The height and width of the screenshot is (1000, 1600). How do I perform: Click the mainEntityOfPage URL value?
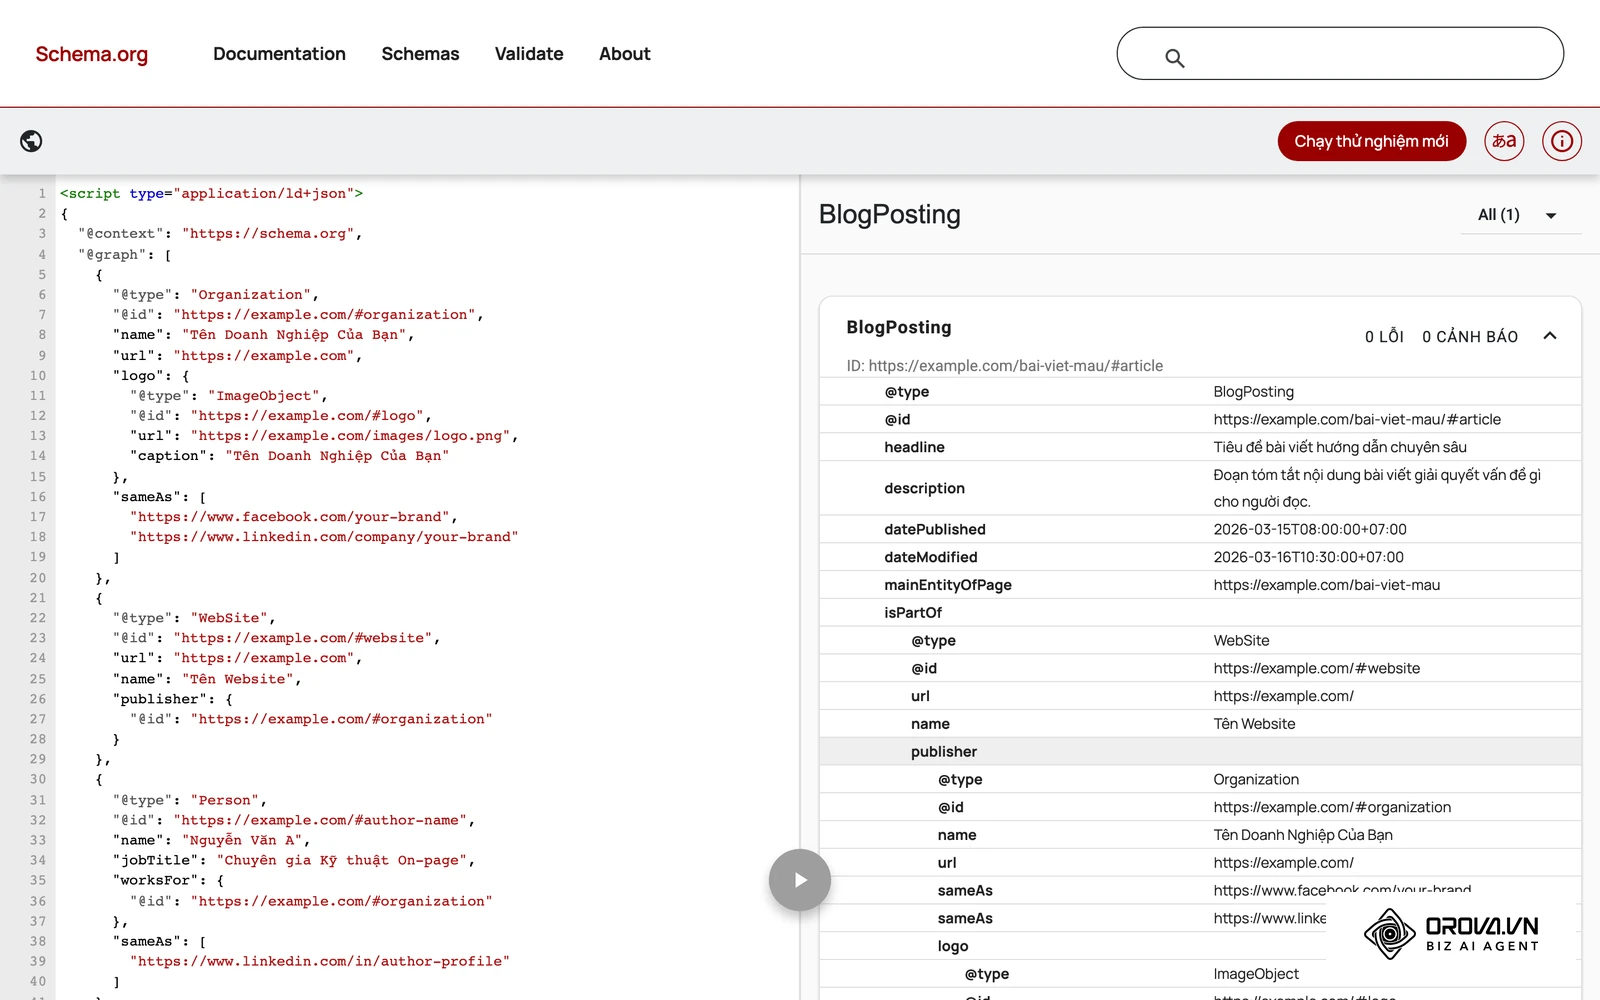click(x=1327, y=585)
